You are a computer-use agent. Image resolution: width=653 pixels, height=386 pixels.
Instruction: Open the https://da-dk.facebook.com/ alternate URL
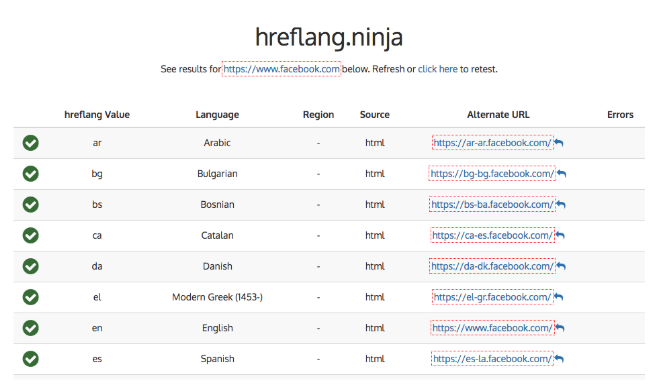point(492,266)
